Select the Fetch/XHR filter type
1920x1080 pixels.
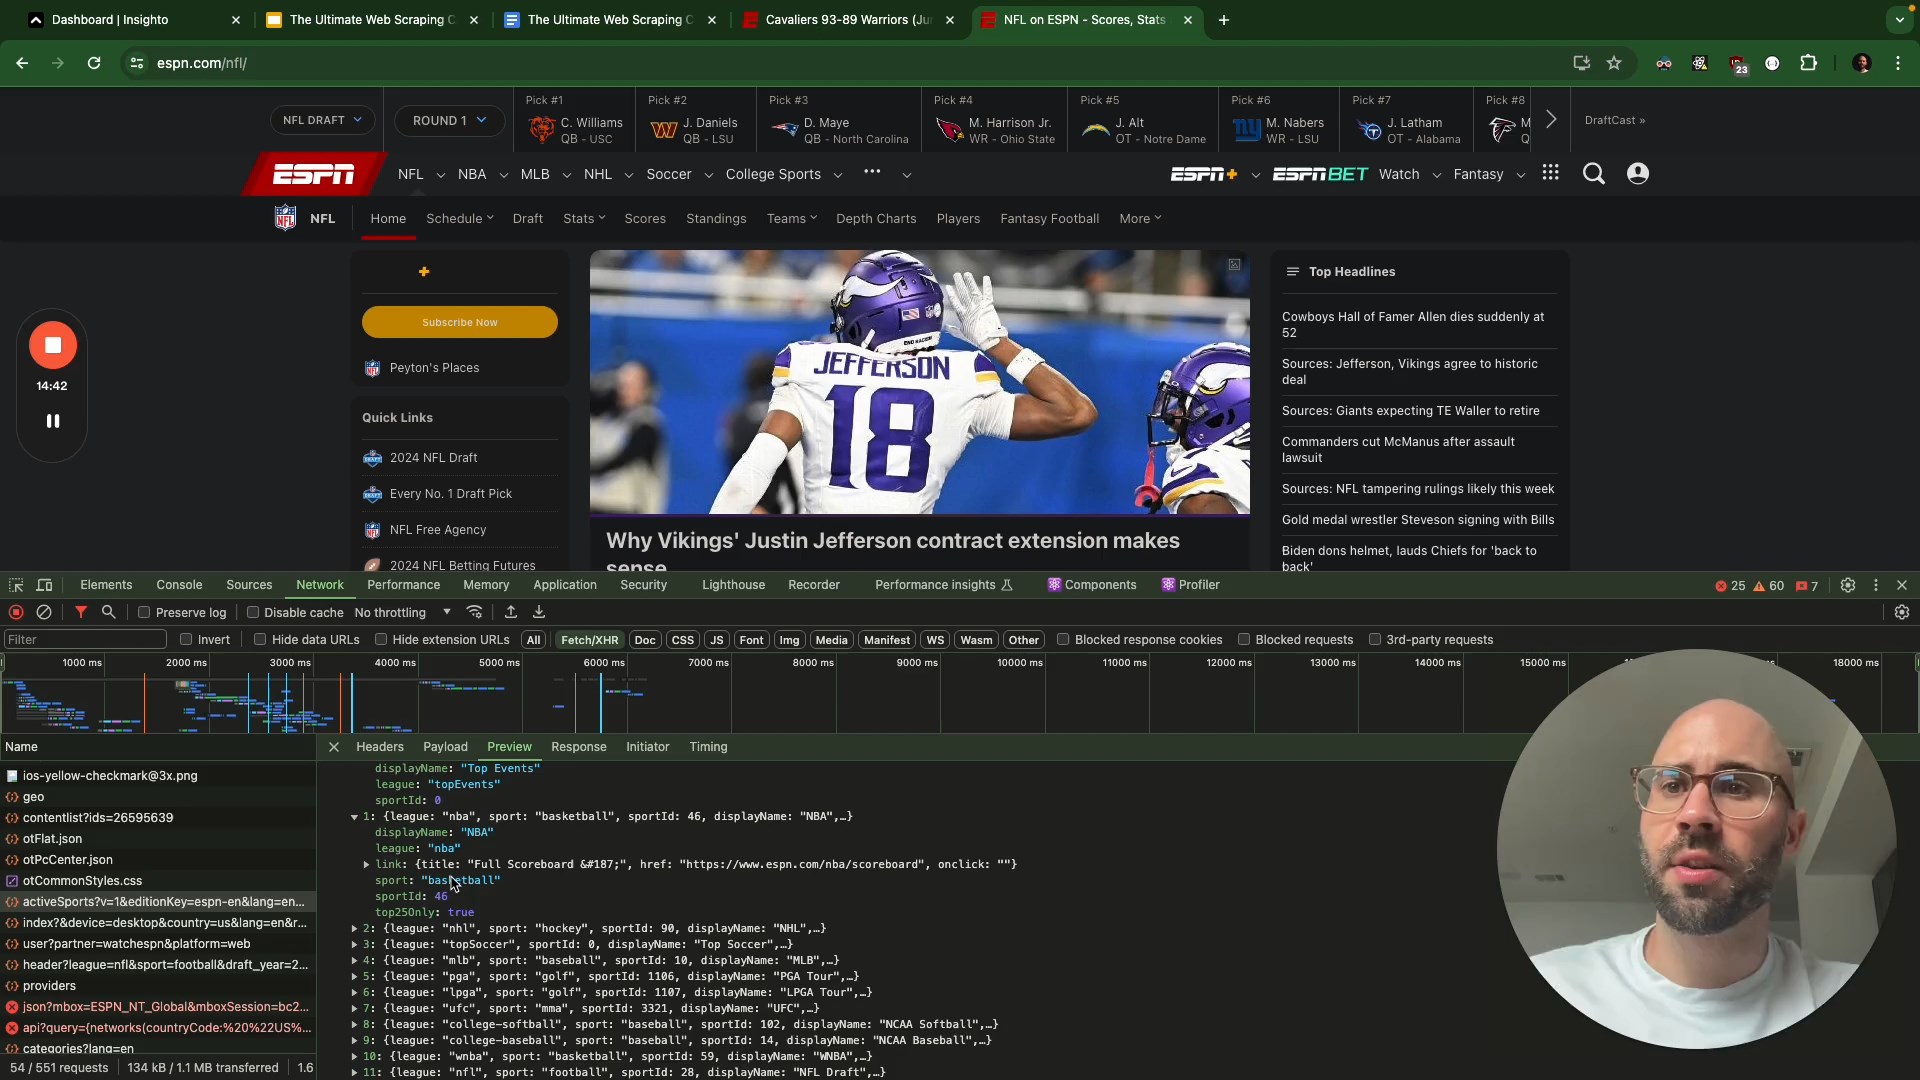click(589, 640)
